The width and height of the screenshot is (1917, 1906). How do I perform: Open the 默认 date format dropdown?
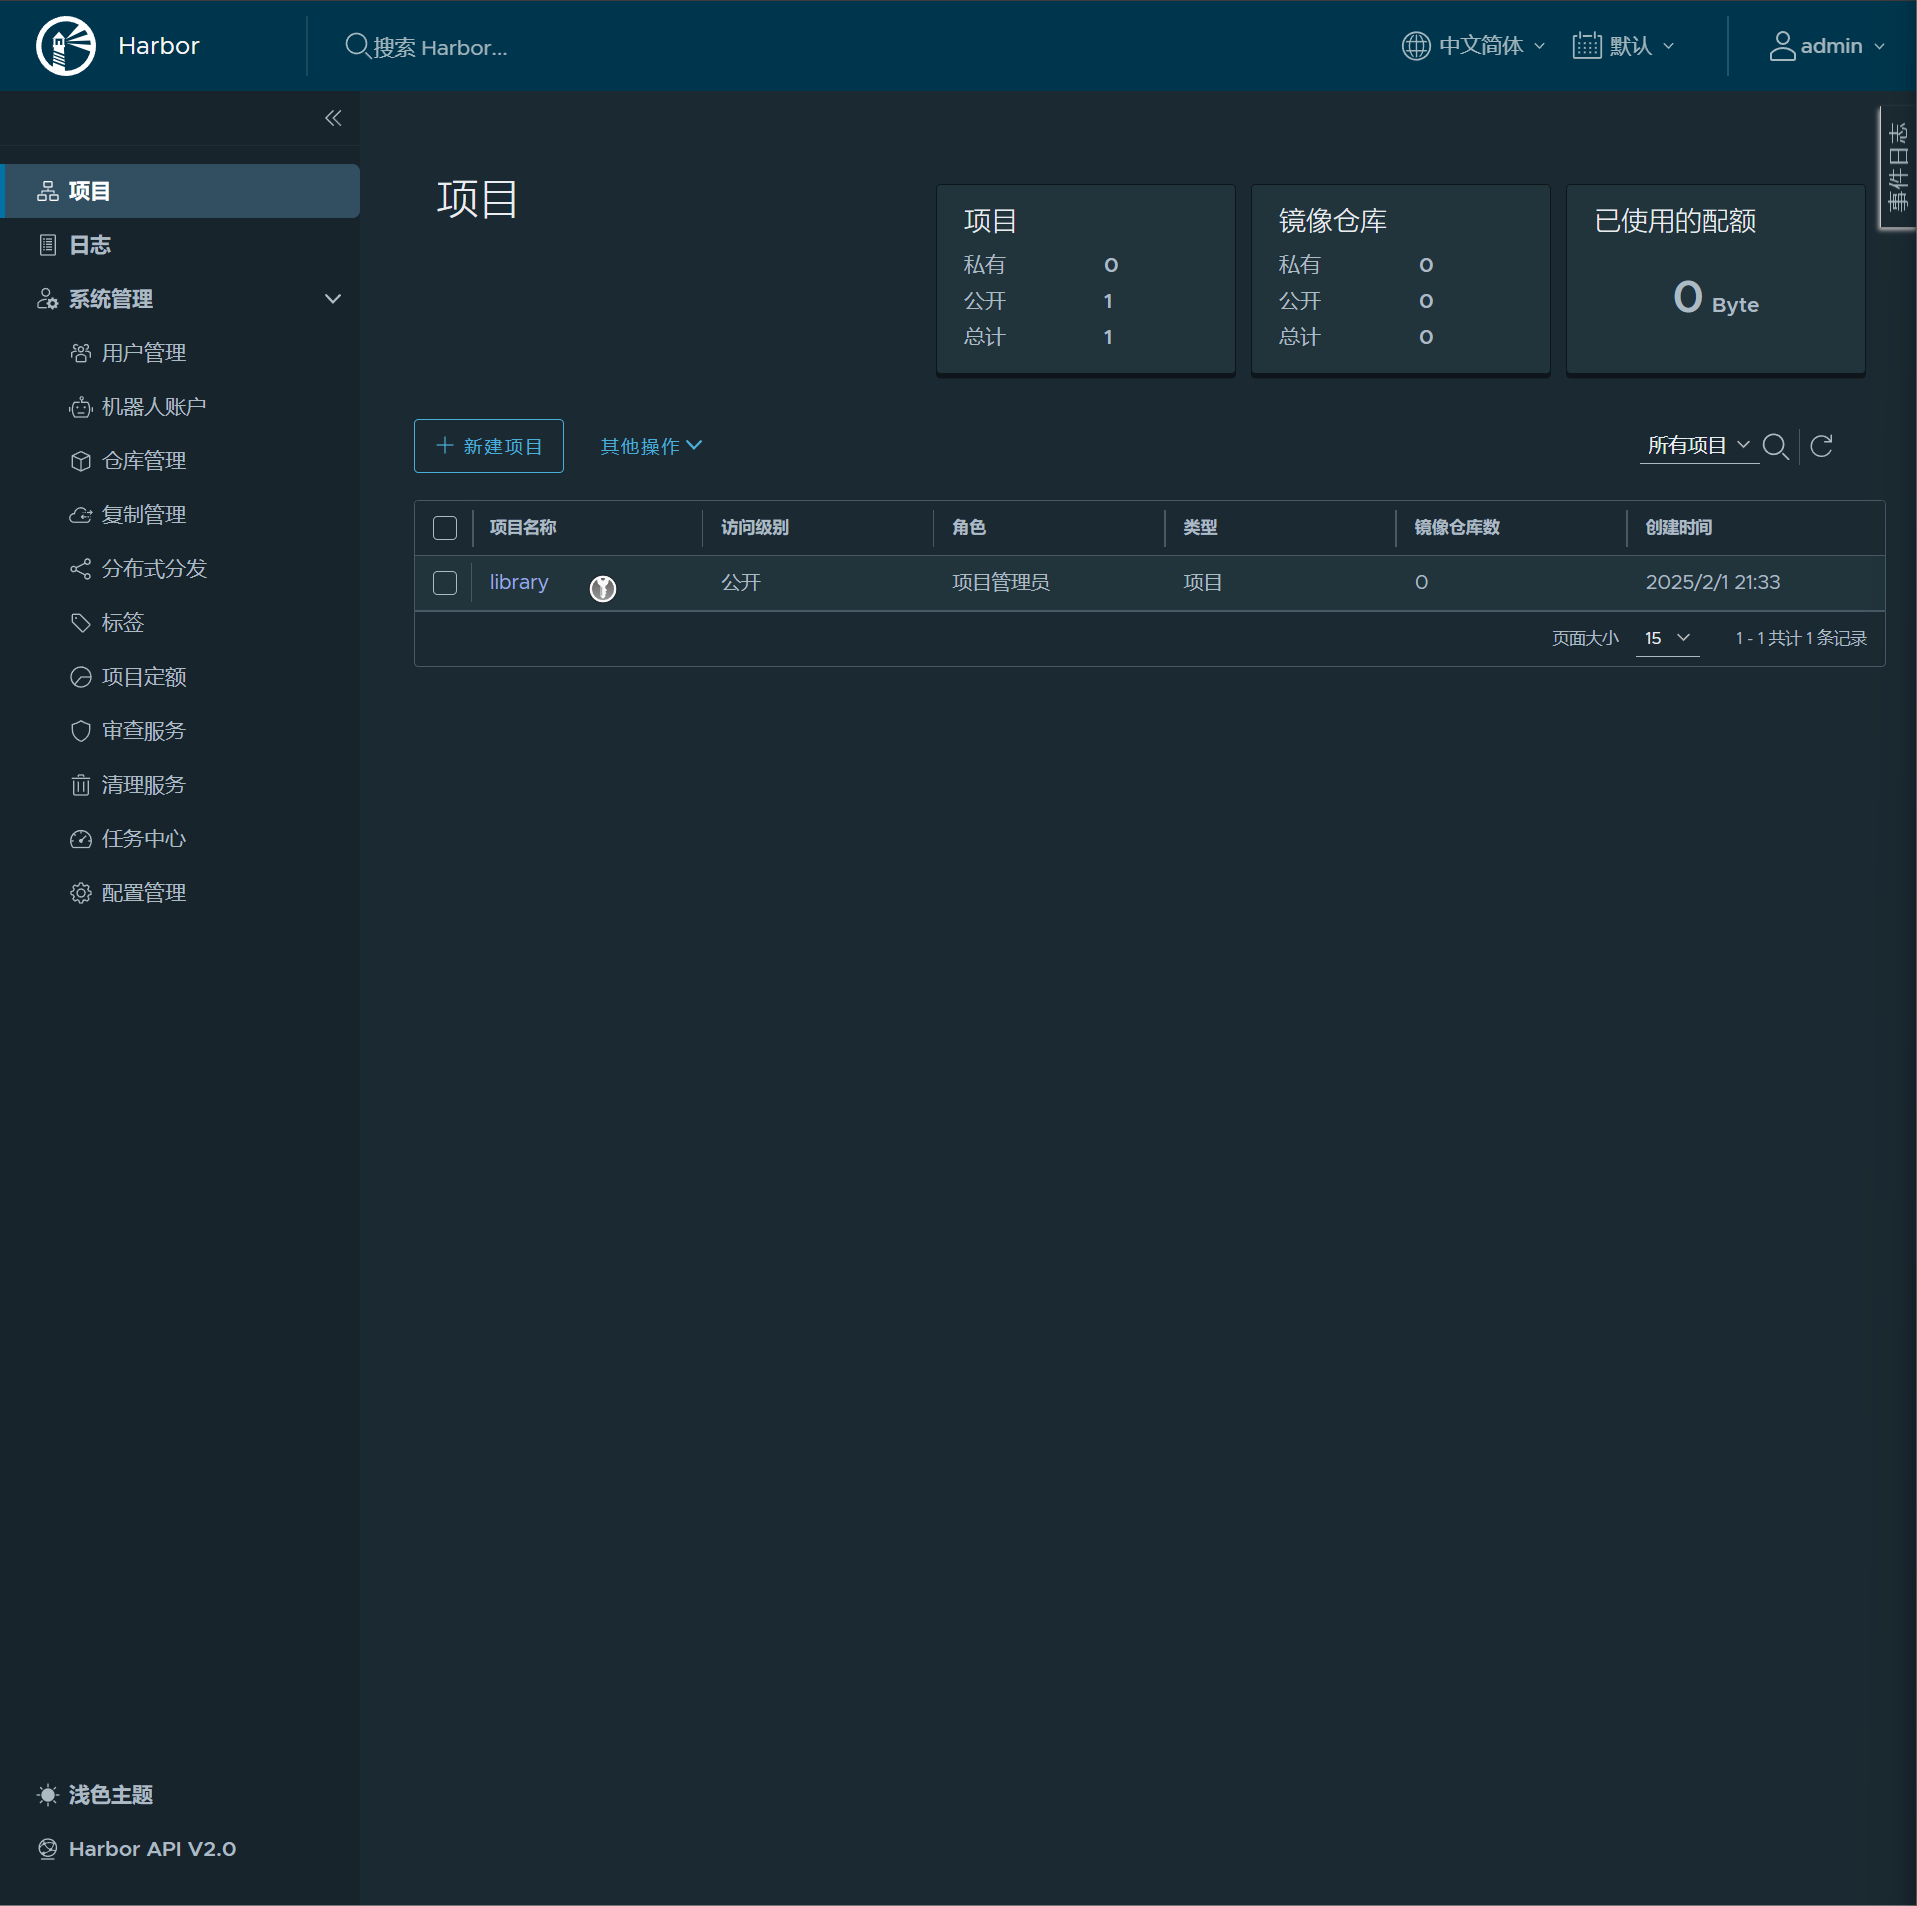pos(1624,46)
